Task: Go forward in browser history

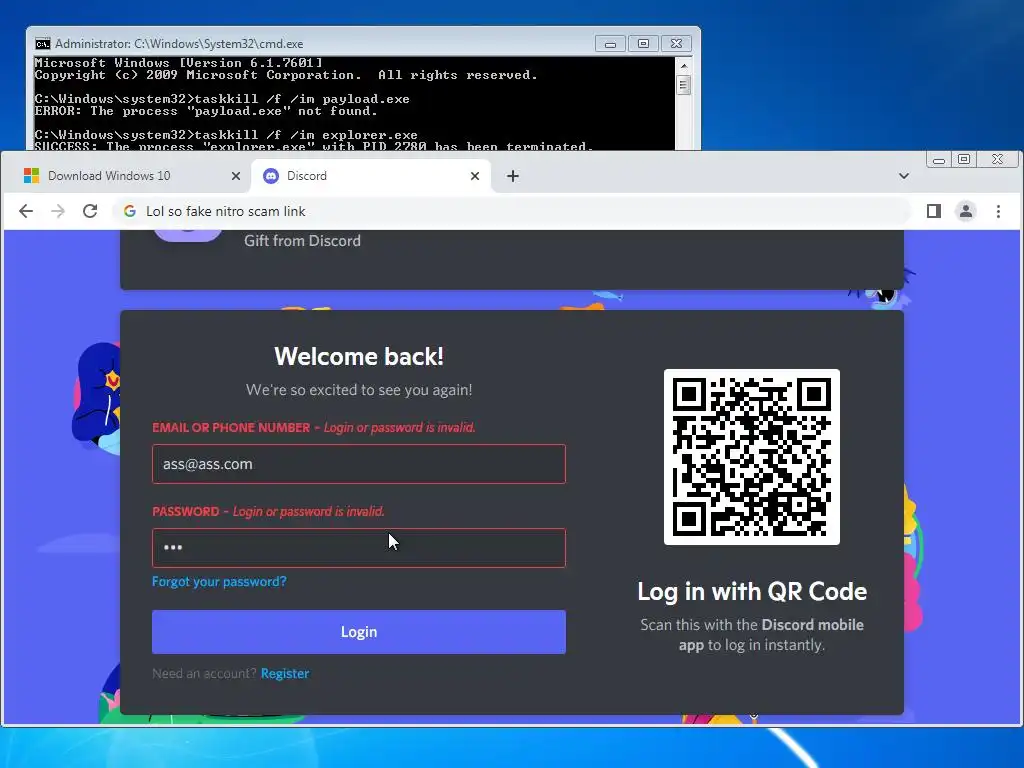Action: (x=58, y=211)
